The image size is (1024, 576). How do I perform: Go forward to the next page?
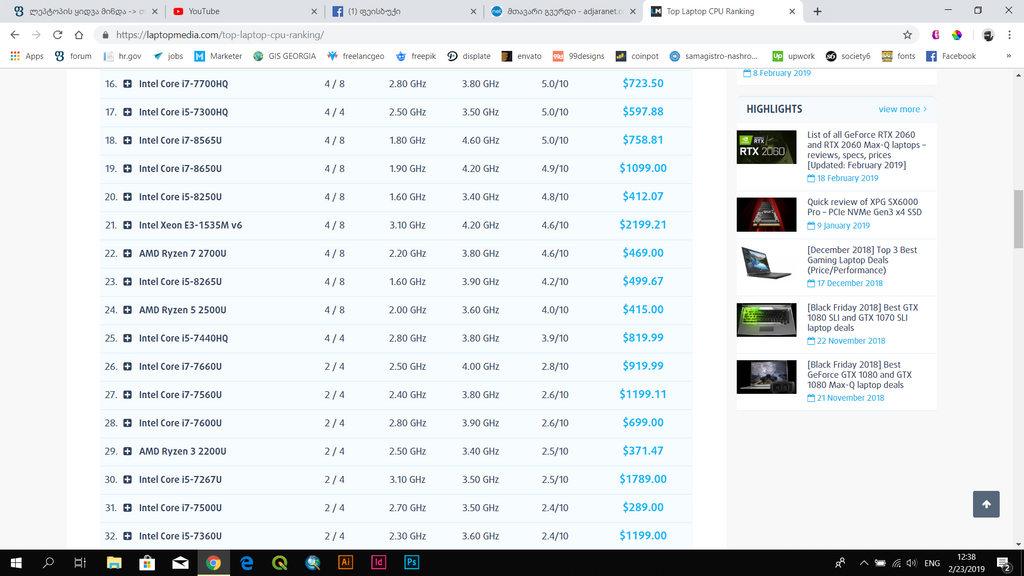(36, 35)
